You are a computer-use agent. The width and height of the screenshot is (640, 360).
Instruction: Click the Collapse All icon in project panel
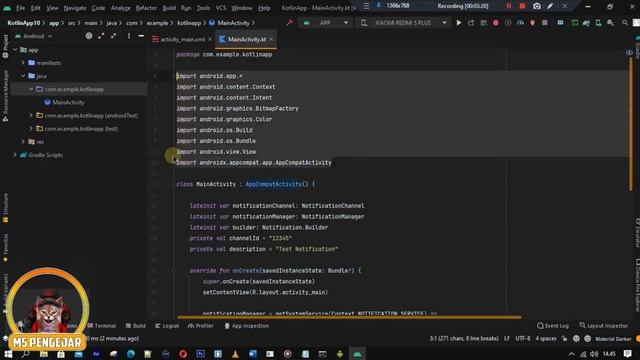[113, 36]
